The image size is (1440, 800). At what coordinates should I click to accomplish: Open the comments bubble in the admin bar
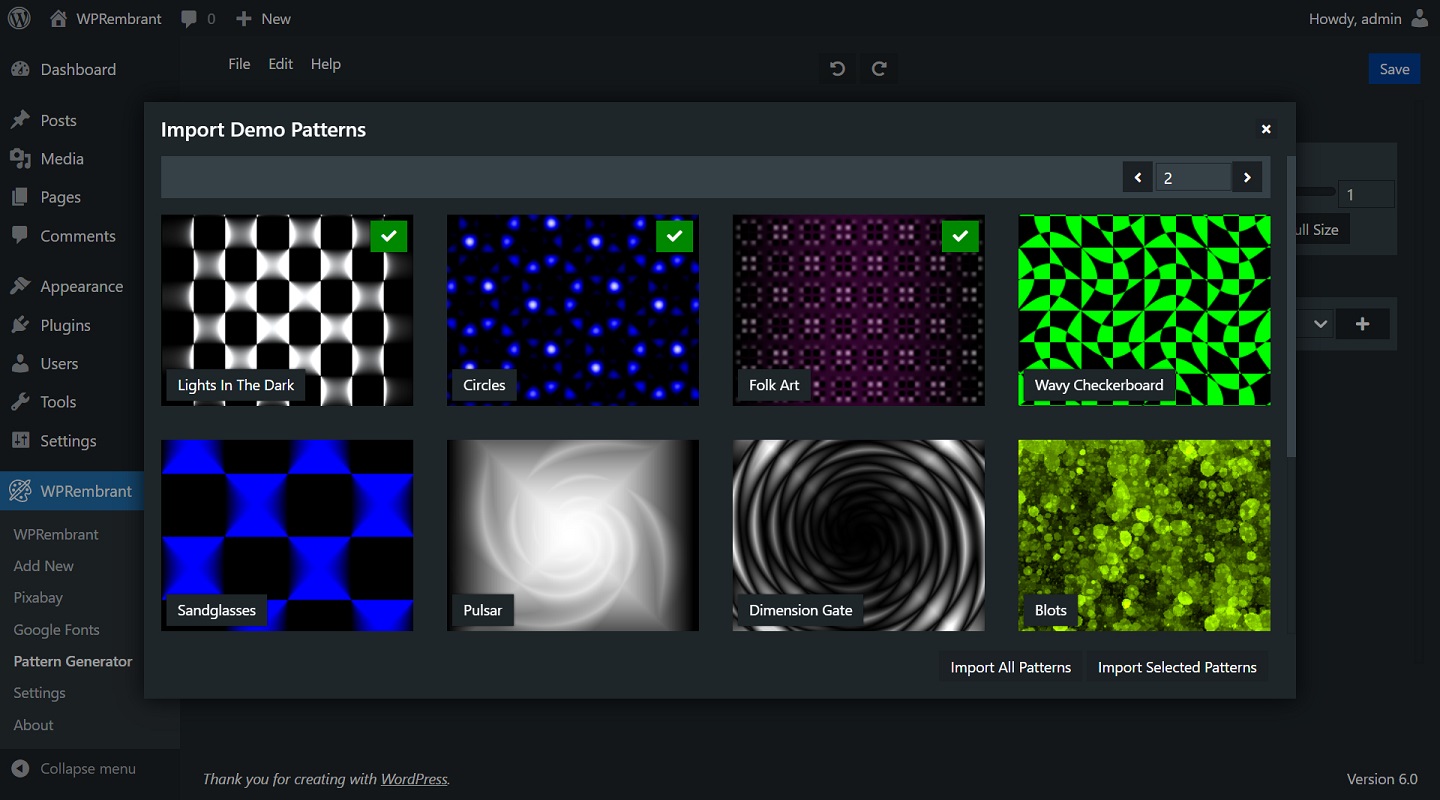(190, 18)
